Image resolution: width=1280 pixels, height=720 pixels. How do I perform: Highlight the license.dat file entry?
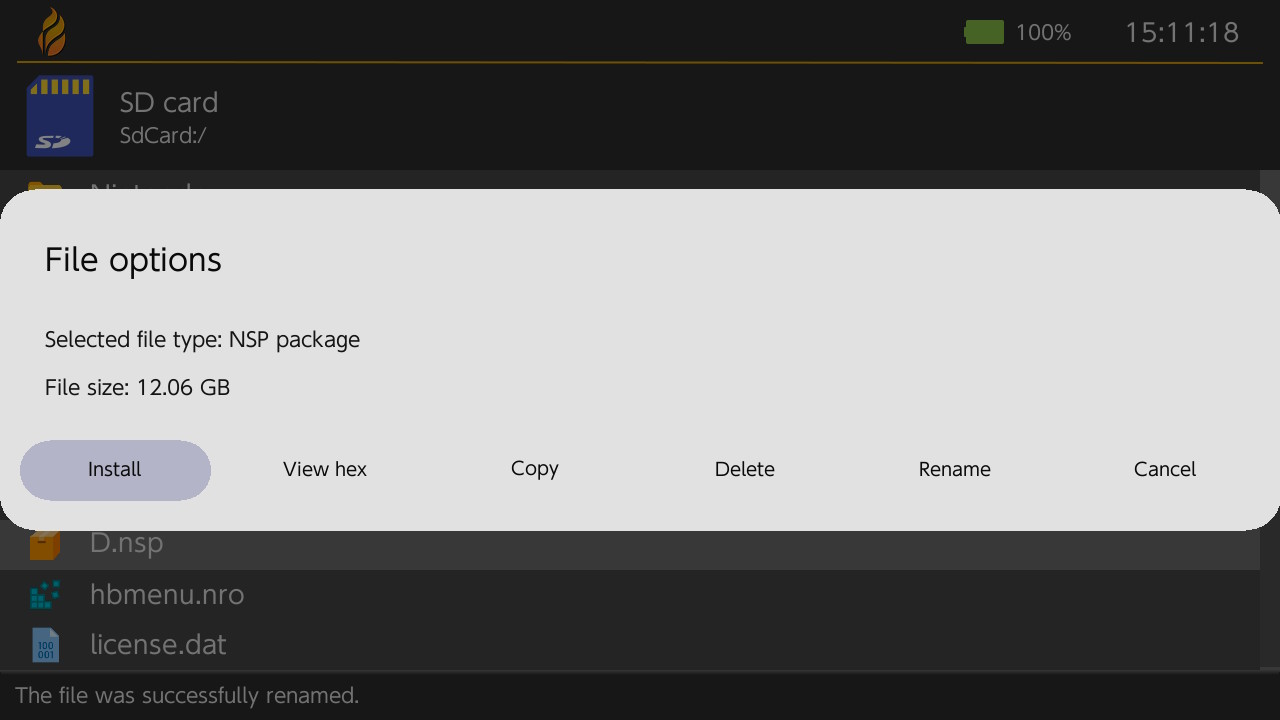tap(158, 645)
